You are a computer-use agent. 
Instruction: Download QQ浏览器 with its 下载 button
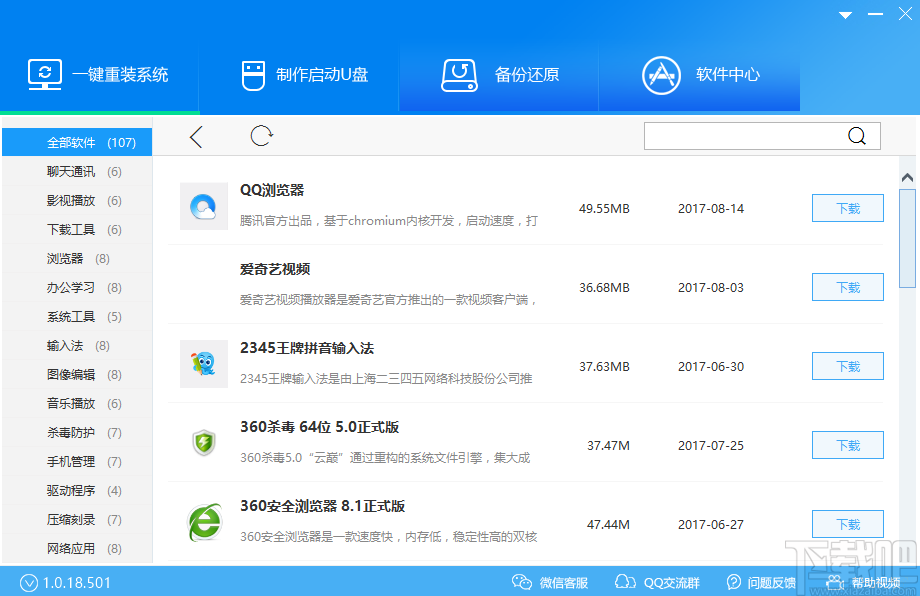847,208
